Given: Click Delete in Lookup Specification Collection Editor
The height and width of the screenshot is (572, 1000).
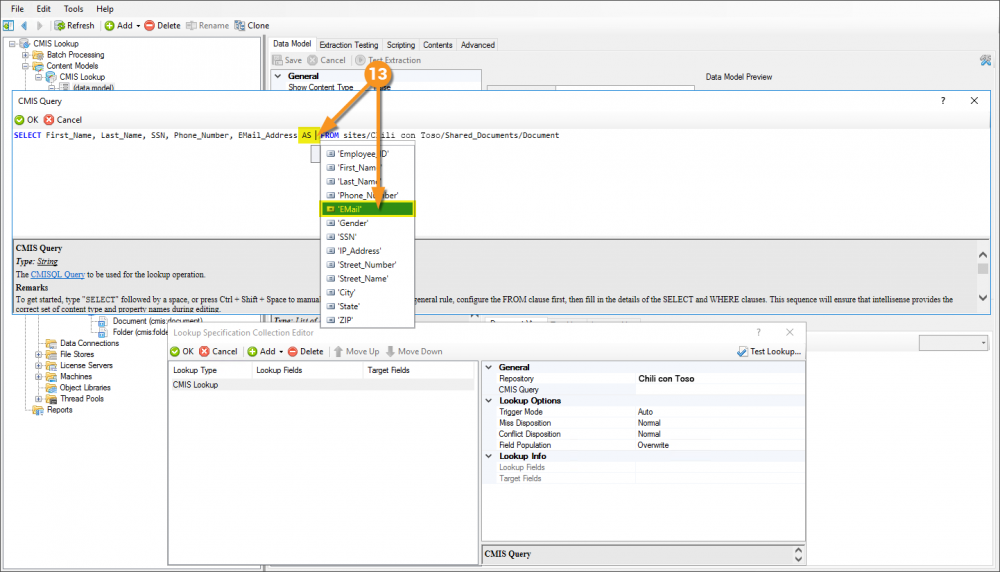Looking at the screenshot, I should click(x=305, y=351).
